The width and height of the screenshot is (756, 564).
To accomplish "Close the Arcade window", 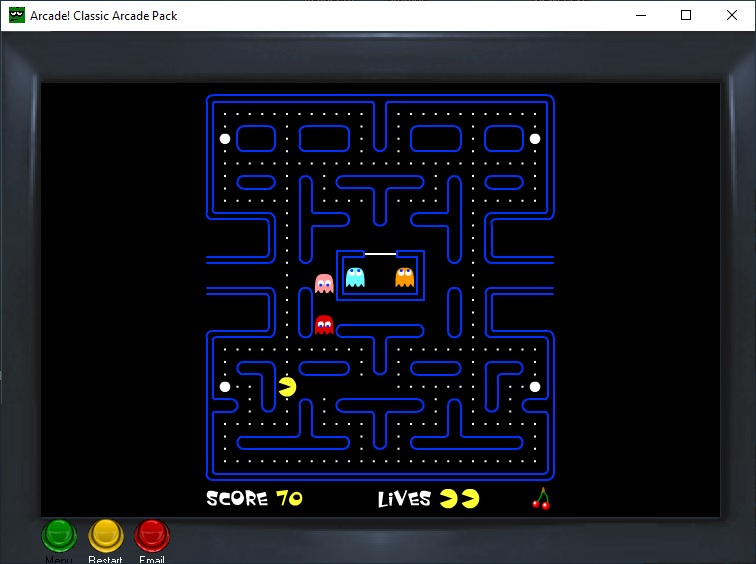I will coord(732,15).
